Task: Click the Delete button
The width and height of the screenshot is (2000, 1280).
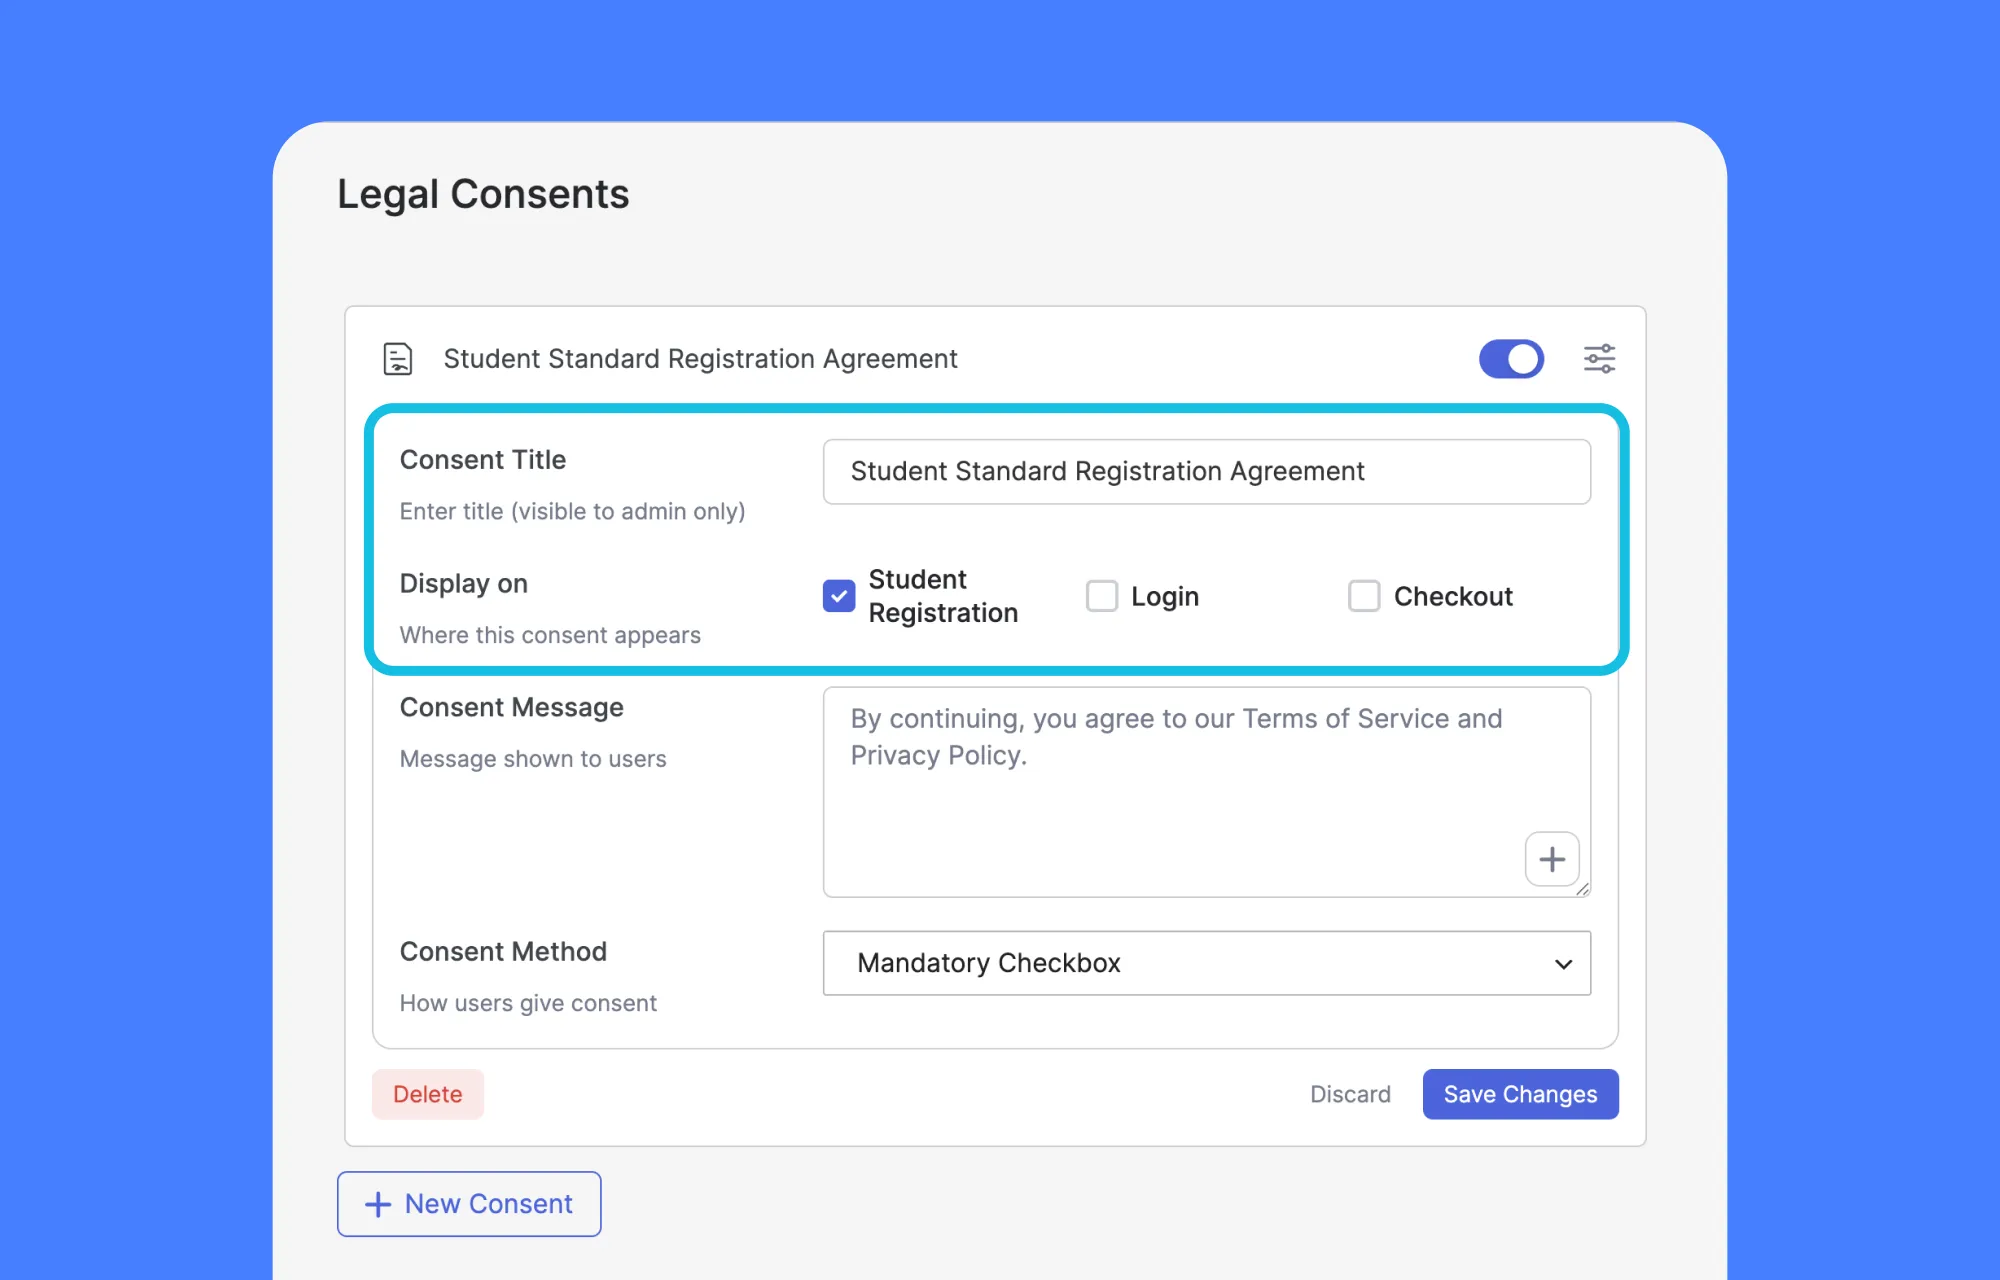Action: (x=428, y=1094)
